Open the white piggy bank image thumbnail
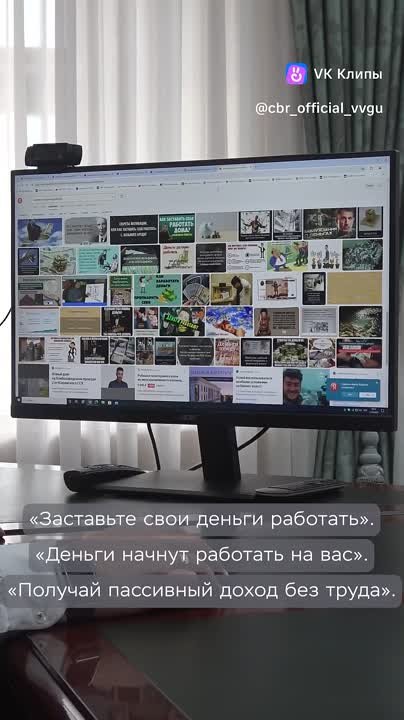Screen dimensions: 404x720 pos(217,226)
